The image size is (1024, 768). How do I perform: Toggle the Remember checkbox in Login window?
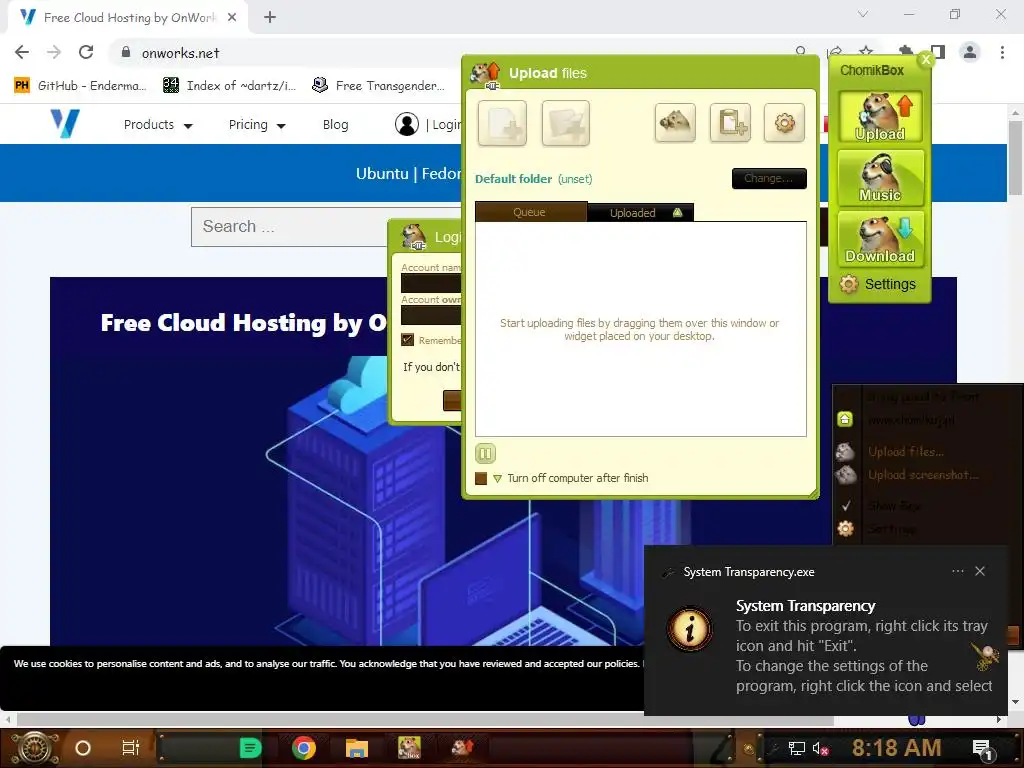[x=408, y=340]
